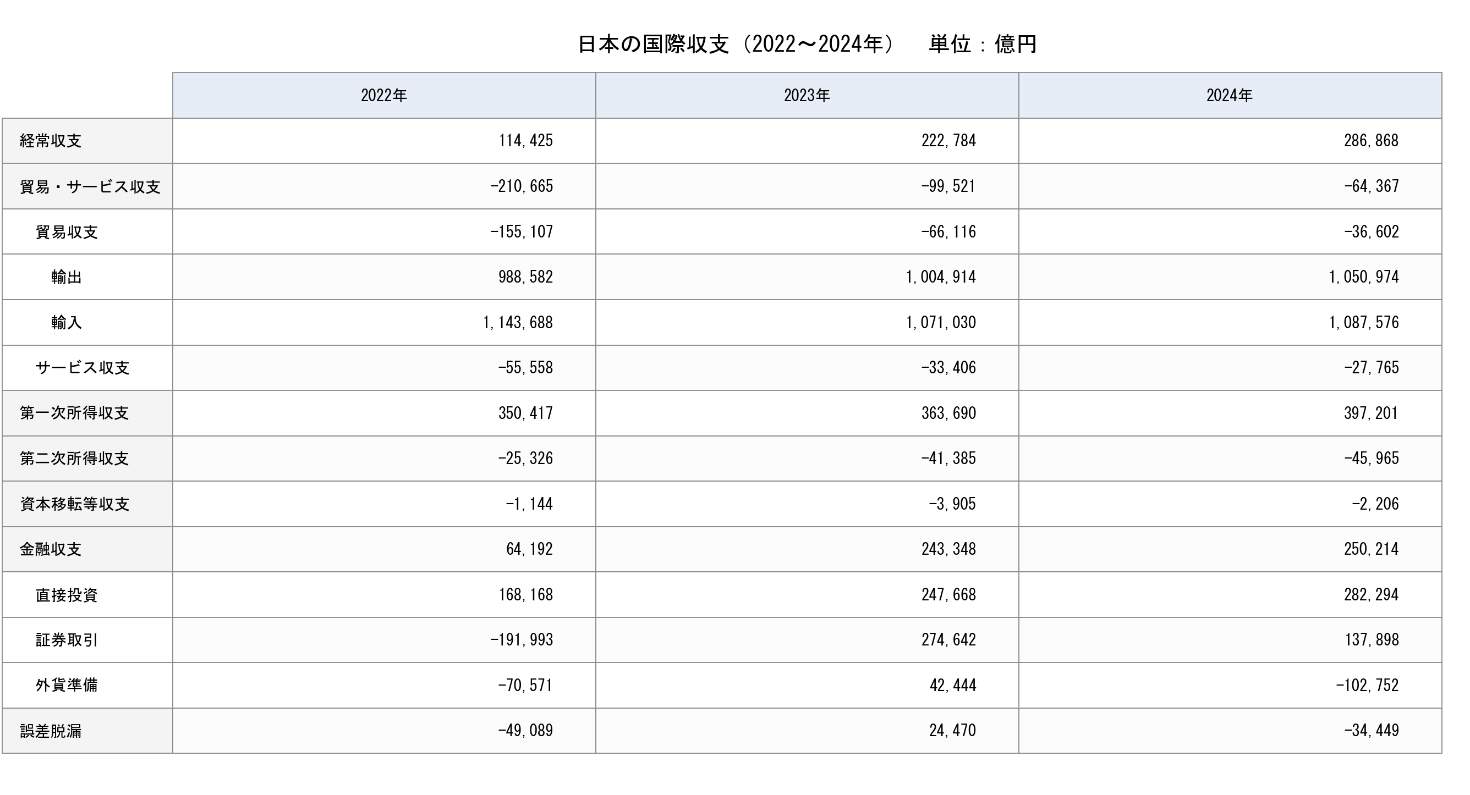This screenshot has height=795, width=1470.
Task: Click the 誤差脱漏 row label
Action: click(x=51, y=731)
